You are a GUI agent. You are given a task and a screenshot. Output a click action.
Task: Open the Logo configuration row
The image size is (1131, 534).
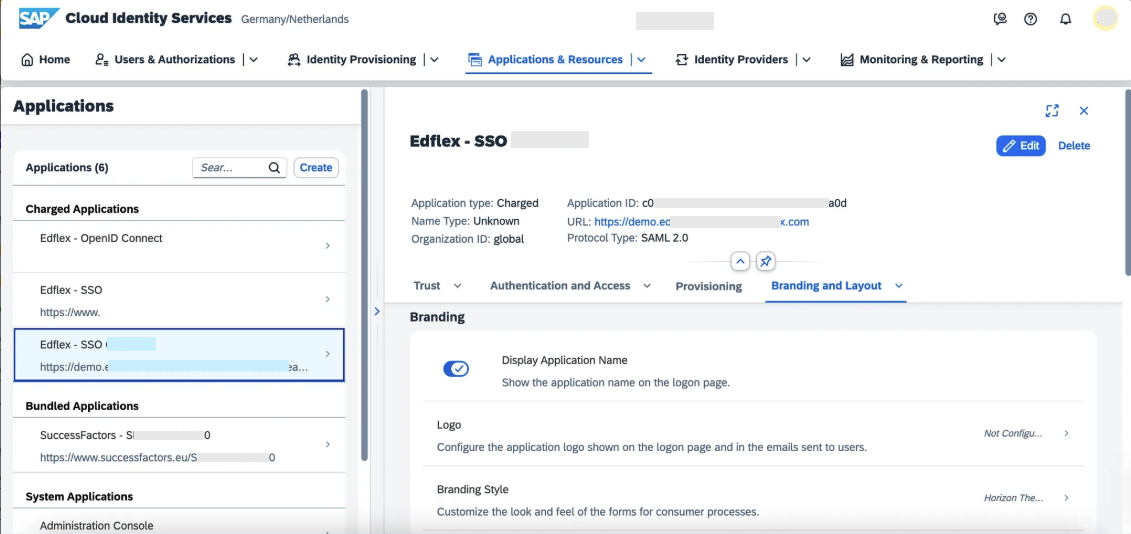click(753, 434)
